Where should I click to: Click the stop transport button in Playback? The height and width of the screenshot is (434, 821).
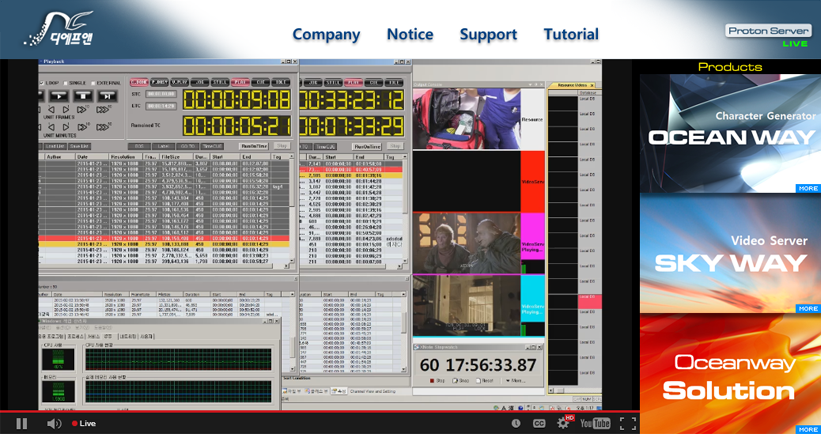click(83, 96)
